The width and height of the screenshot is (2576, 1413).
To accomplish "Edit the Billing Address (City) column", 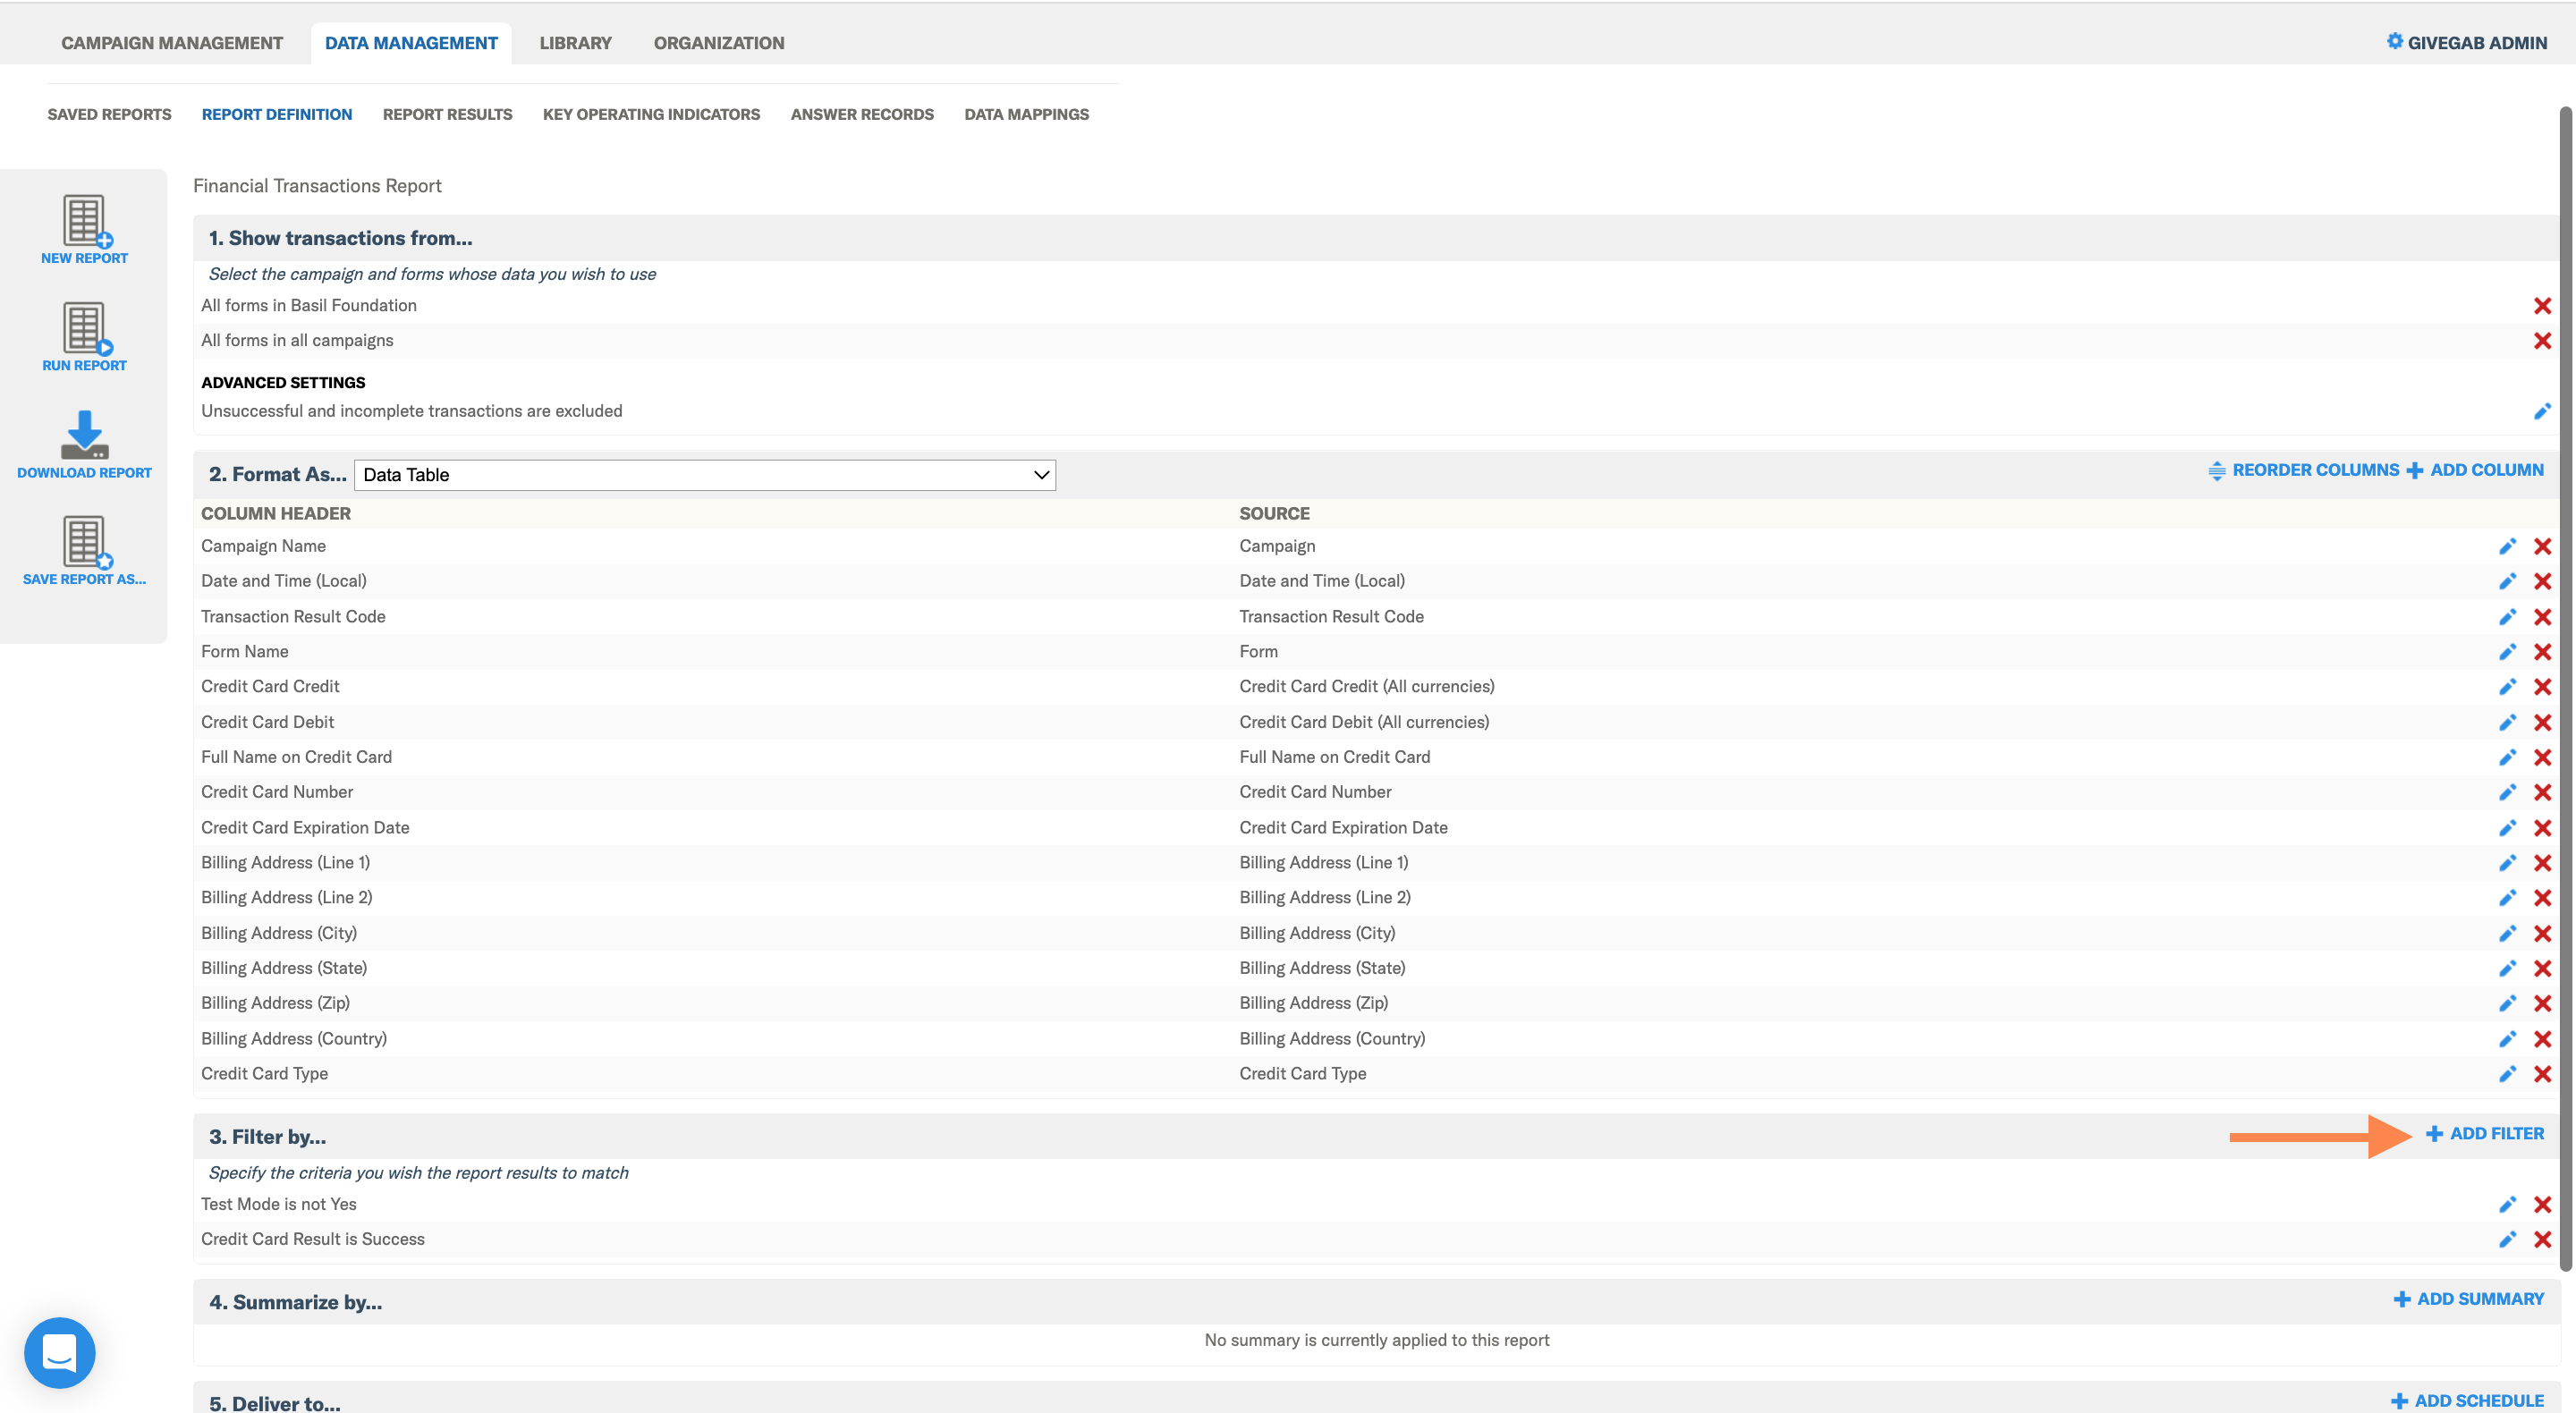I will point(2507,933).
